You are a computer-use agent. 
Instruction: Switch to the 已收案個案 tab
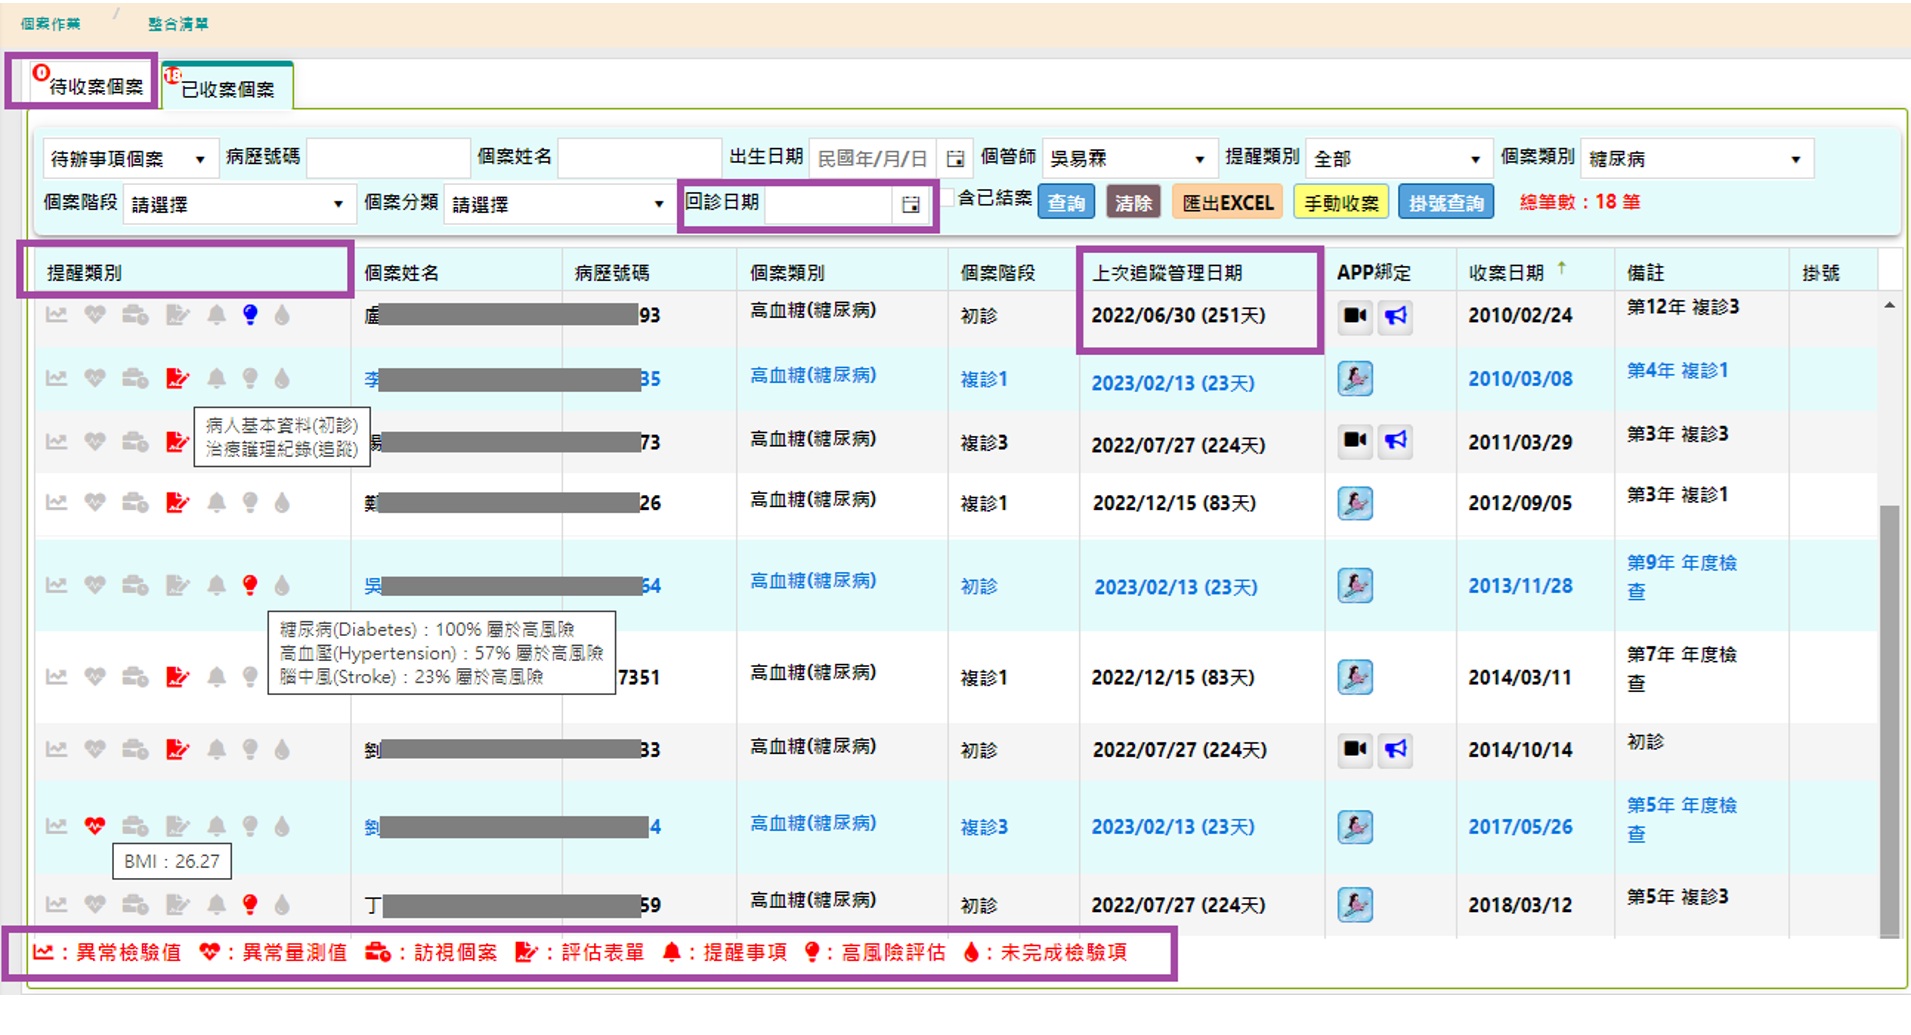227,88
